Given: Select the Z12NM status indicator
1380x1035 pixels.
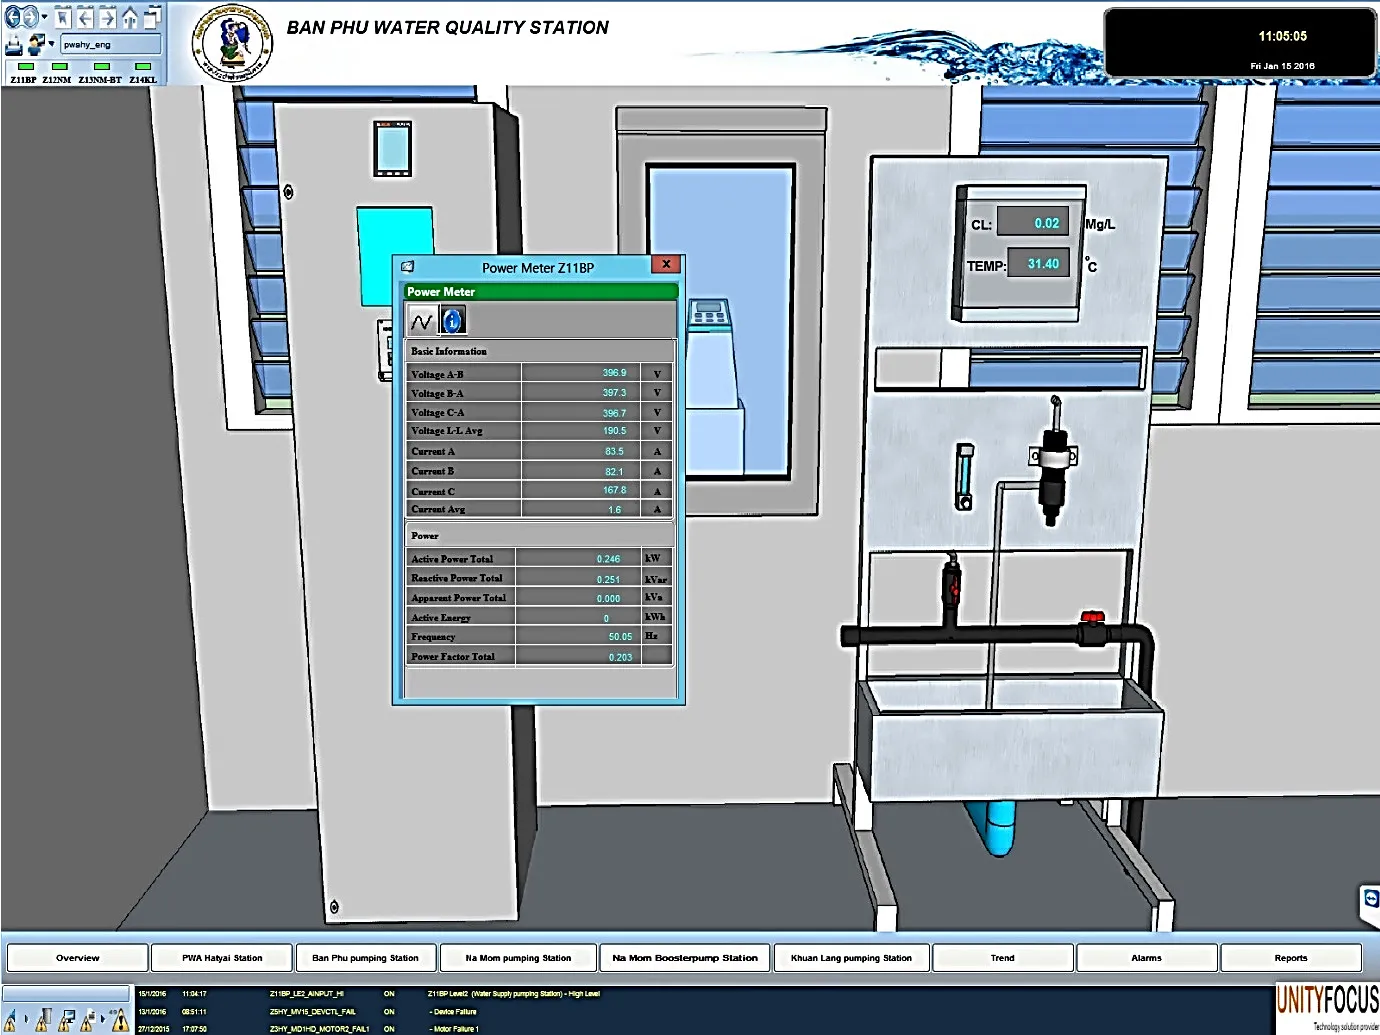Looking at the screenshot, I should coord(59,67).
